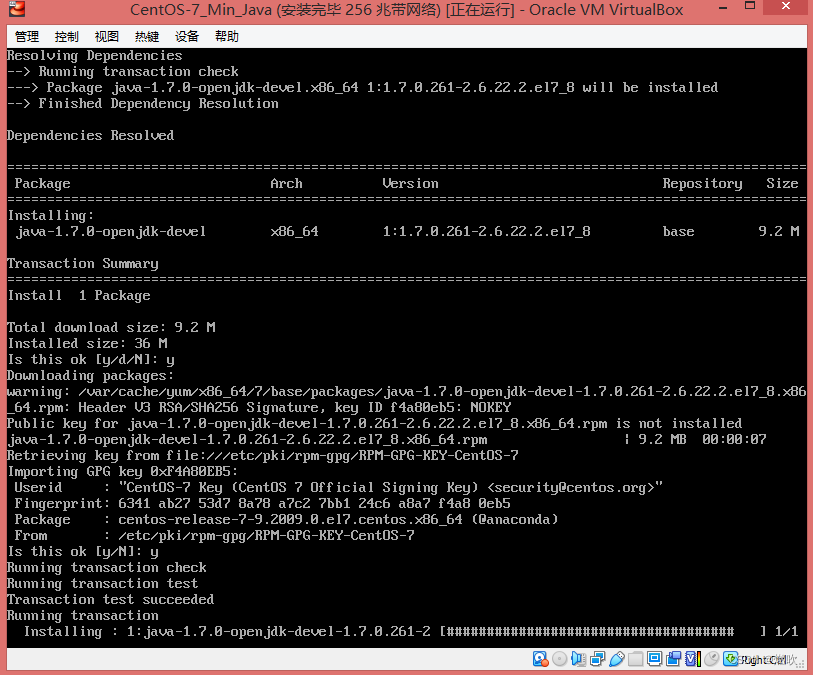
Task: Click the 'Running transaction test' line
Action: tap(103, 583)
